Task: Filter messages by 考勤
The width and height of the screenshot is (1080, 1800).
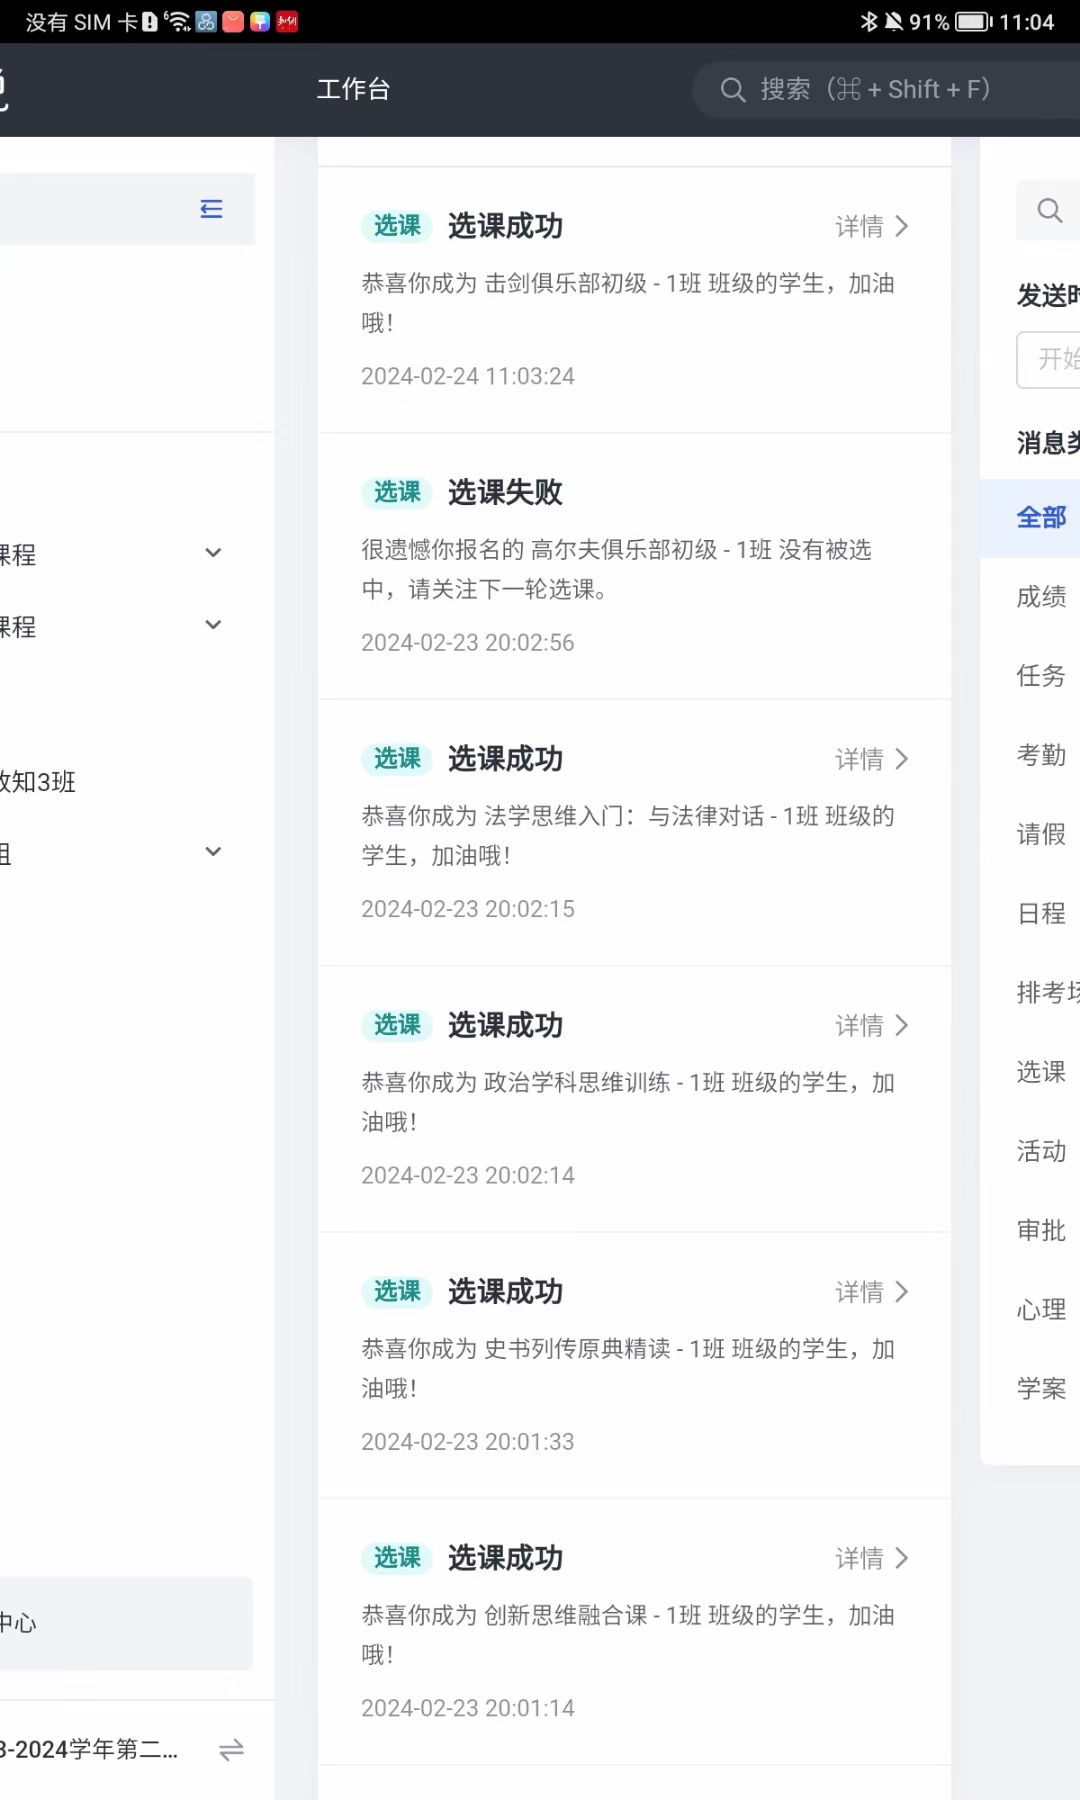Action: (1041, 755)
